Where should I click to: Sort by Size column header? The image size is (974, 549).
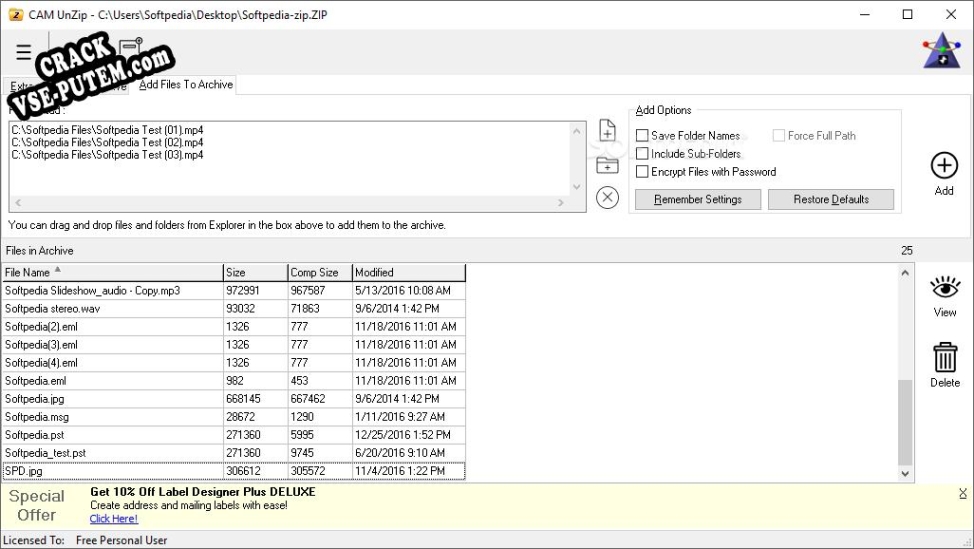pyautogui.click(x=255, y=272)
